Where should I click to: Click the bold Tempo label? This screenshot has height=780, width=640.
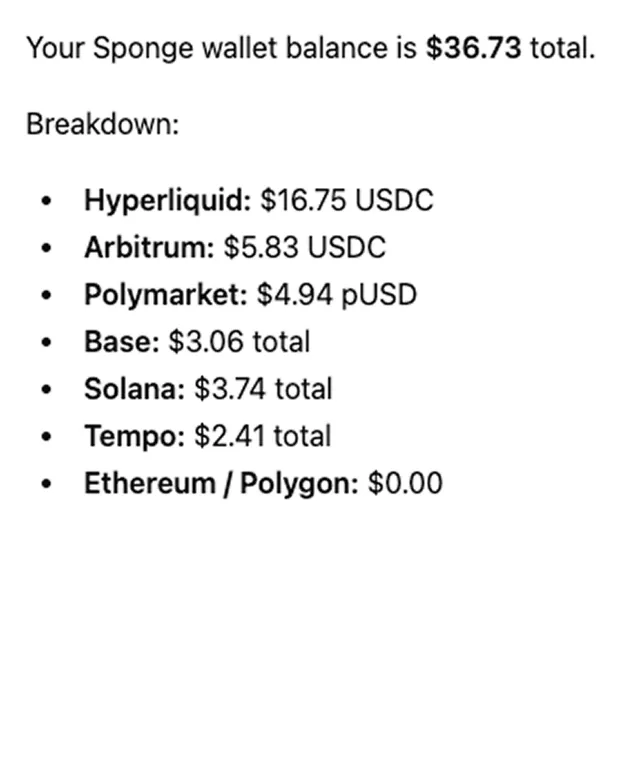[135, 437]
